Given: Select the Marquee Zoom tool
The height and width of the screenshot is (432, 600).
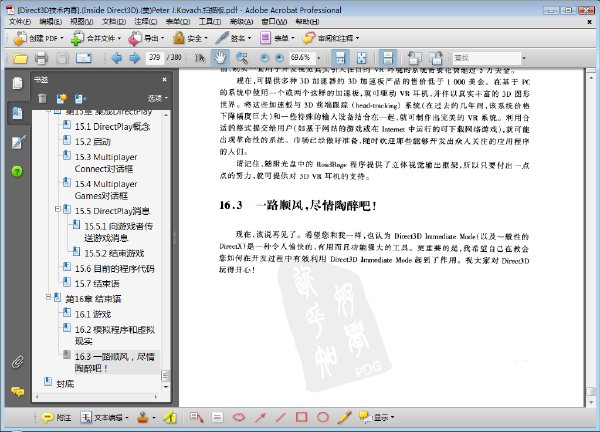Looking at the screenshot, I should pyautogui.click(x=241, y=58).
